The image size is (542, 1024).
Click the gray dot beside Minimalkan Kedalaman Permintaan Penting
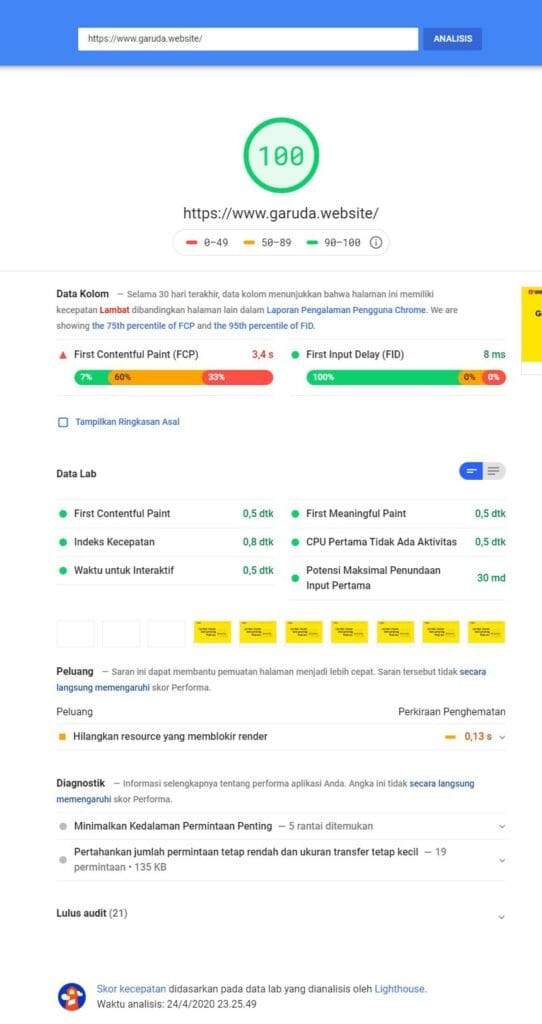coord(63,826)
